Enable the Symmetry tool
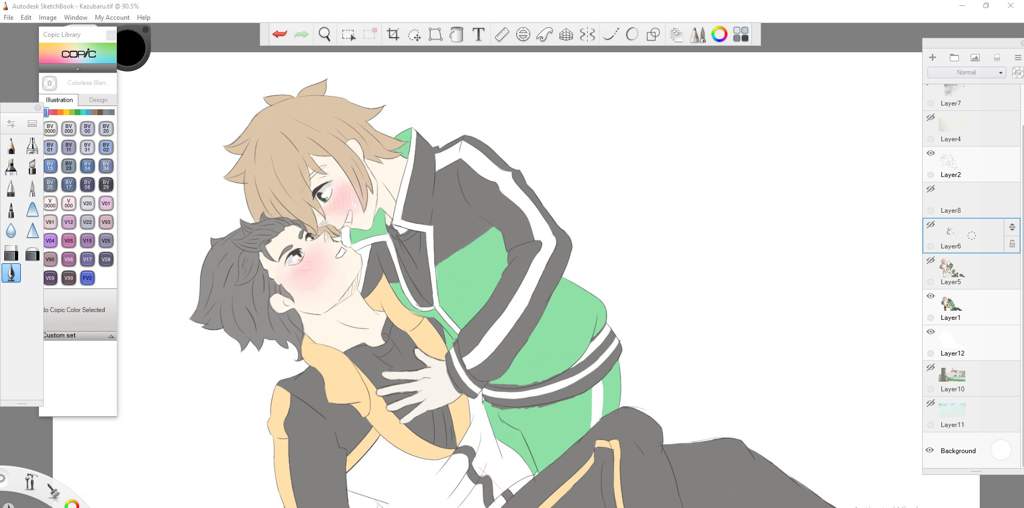Viewport: 1024px width, 508px height. [588, 35]
